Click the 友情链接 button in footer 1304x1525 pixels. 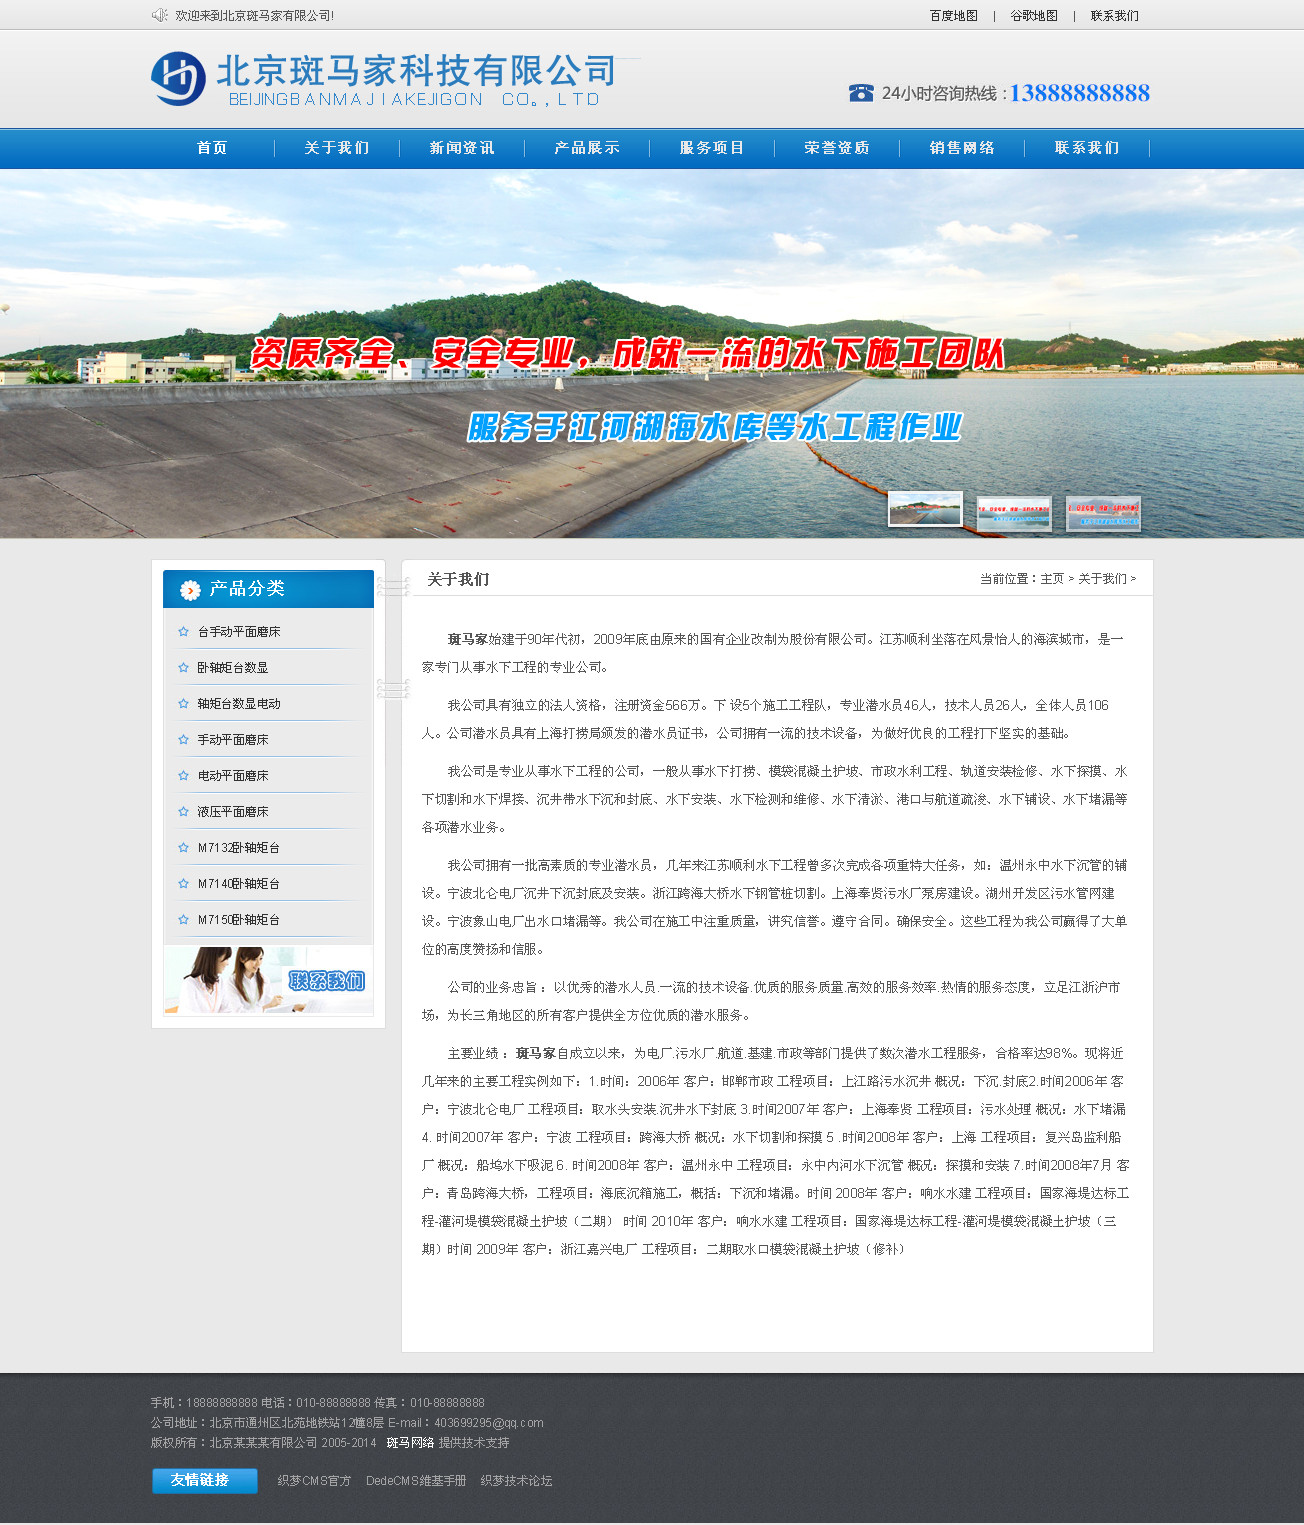pos(204,1480)
